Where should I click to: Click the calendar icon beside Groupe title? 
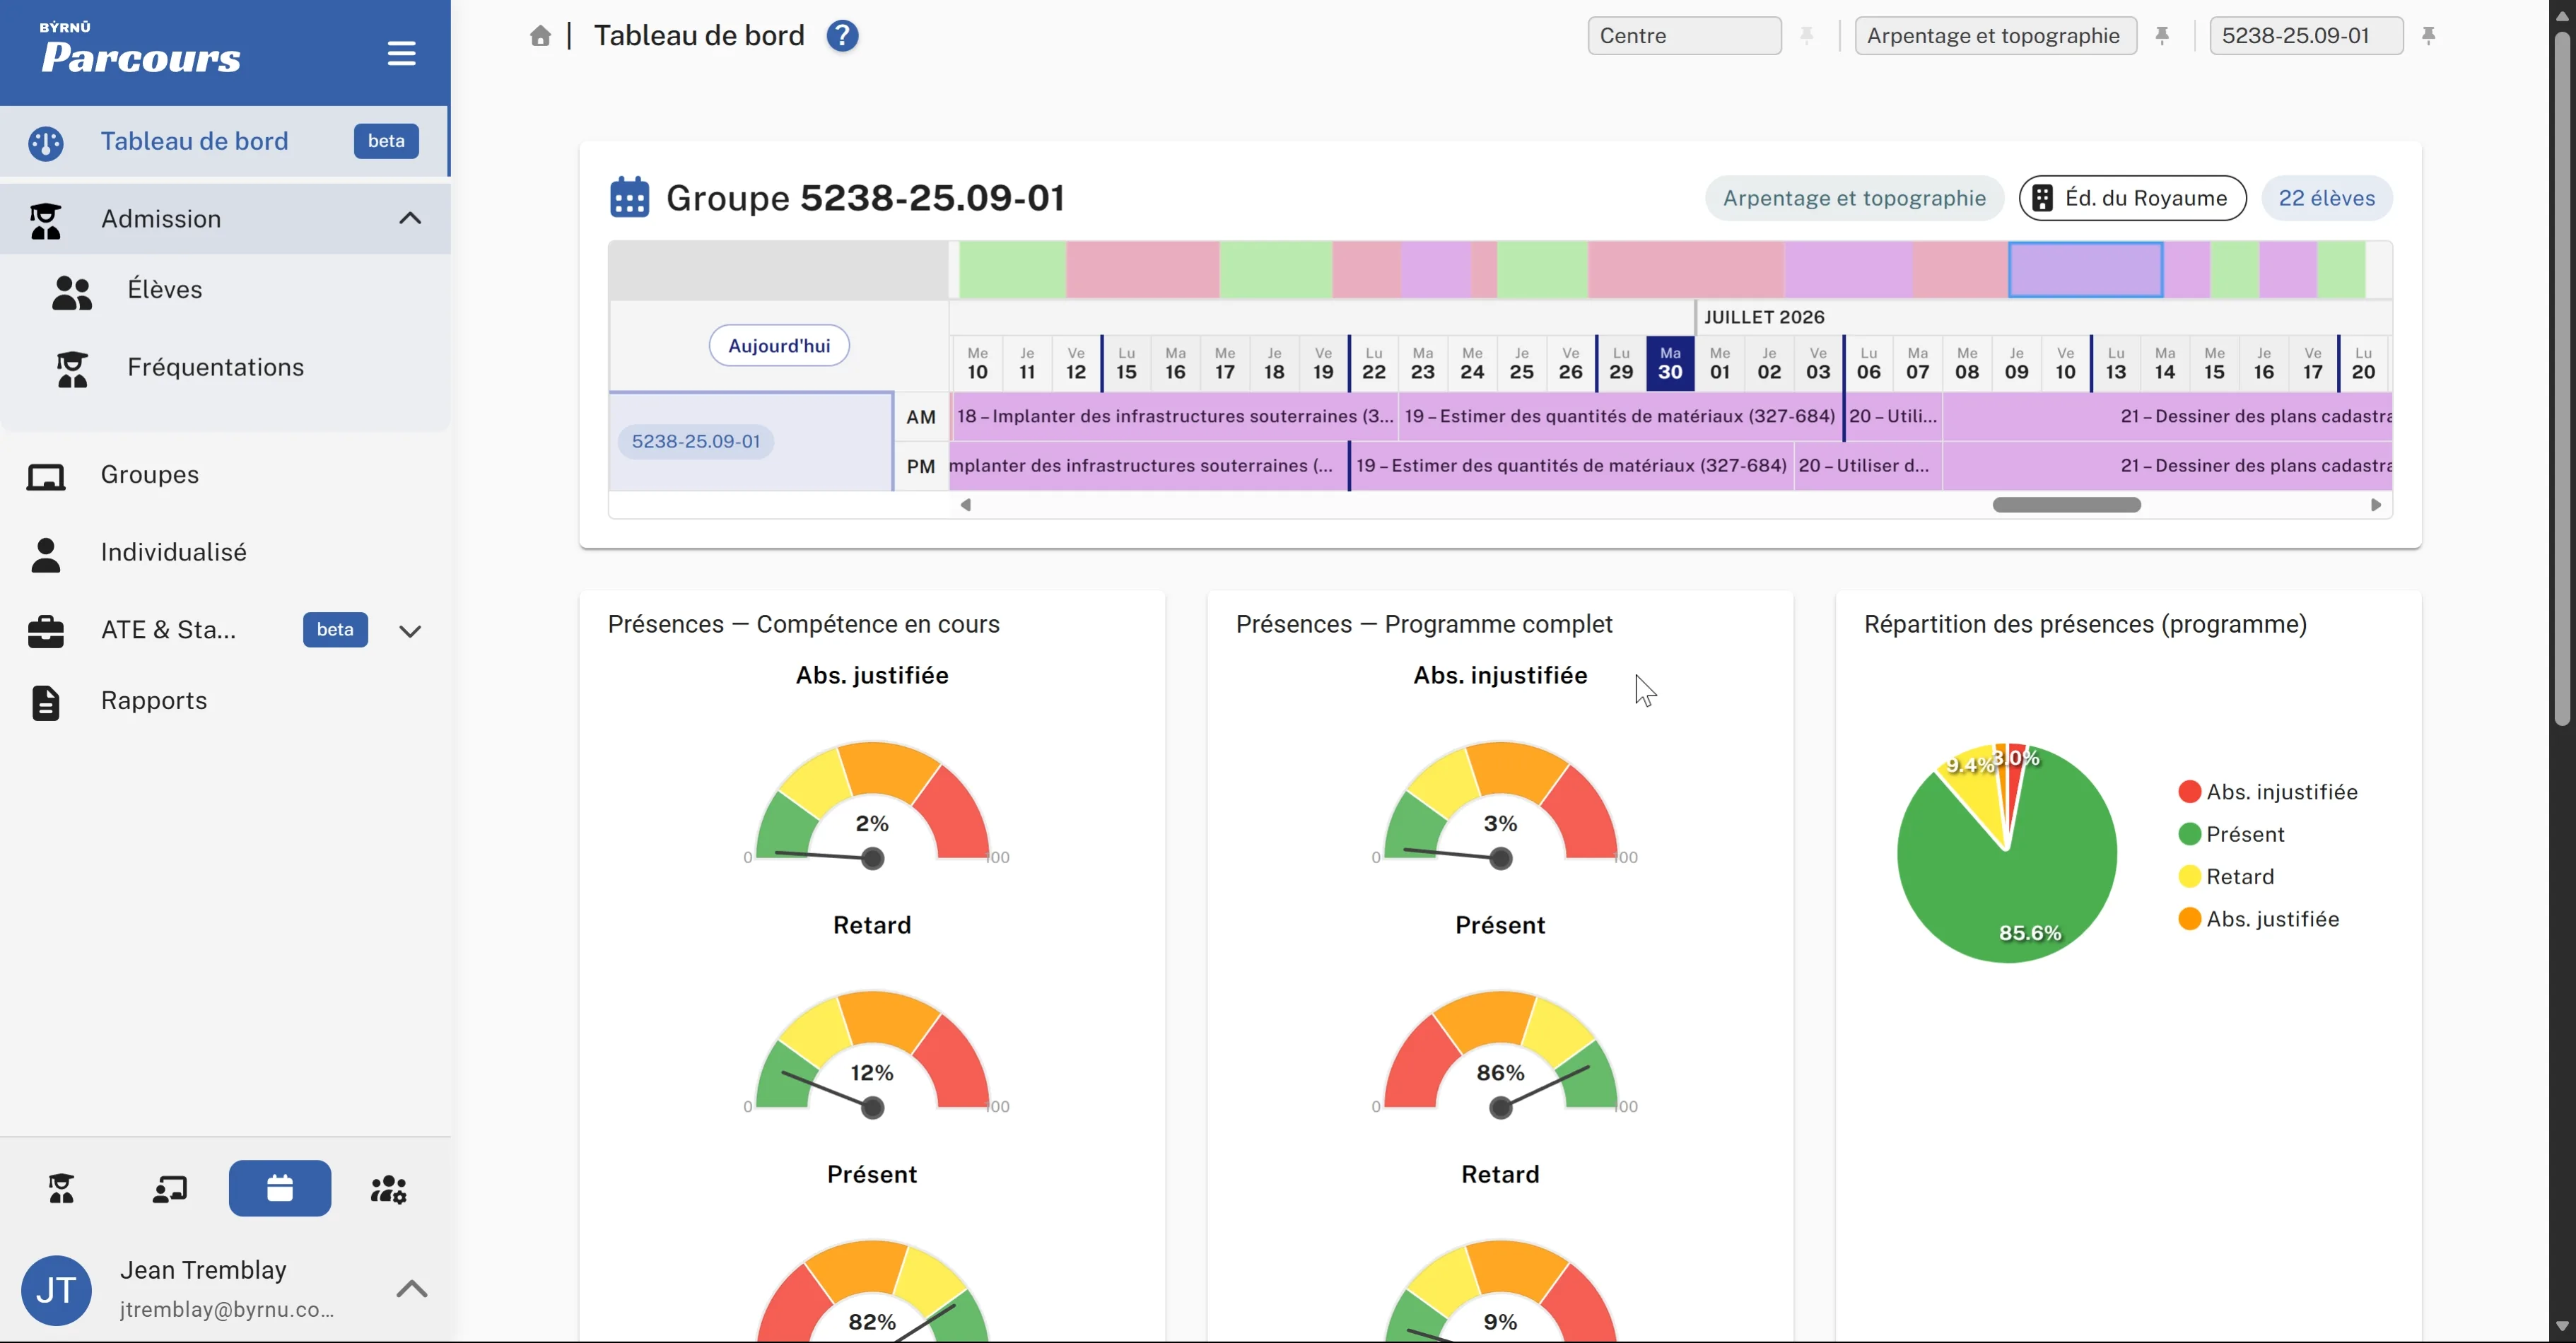[x=629, y=197]
